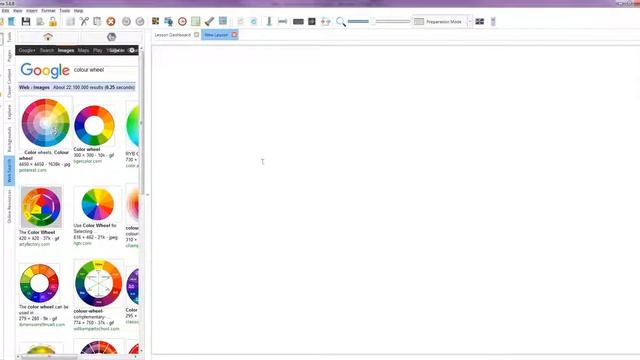Close the Lesson Dashboard tab
This screenshot has height=360, width=640.
coord(197,35)
